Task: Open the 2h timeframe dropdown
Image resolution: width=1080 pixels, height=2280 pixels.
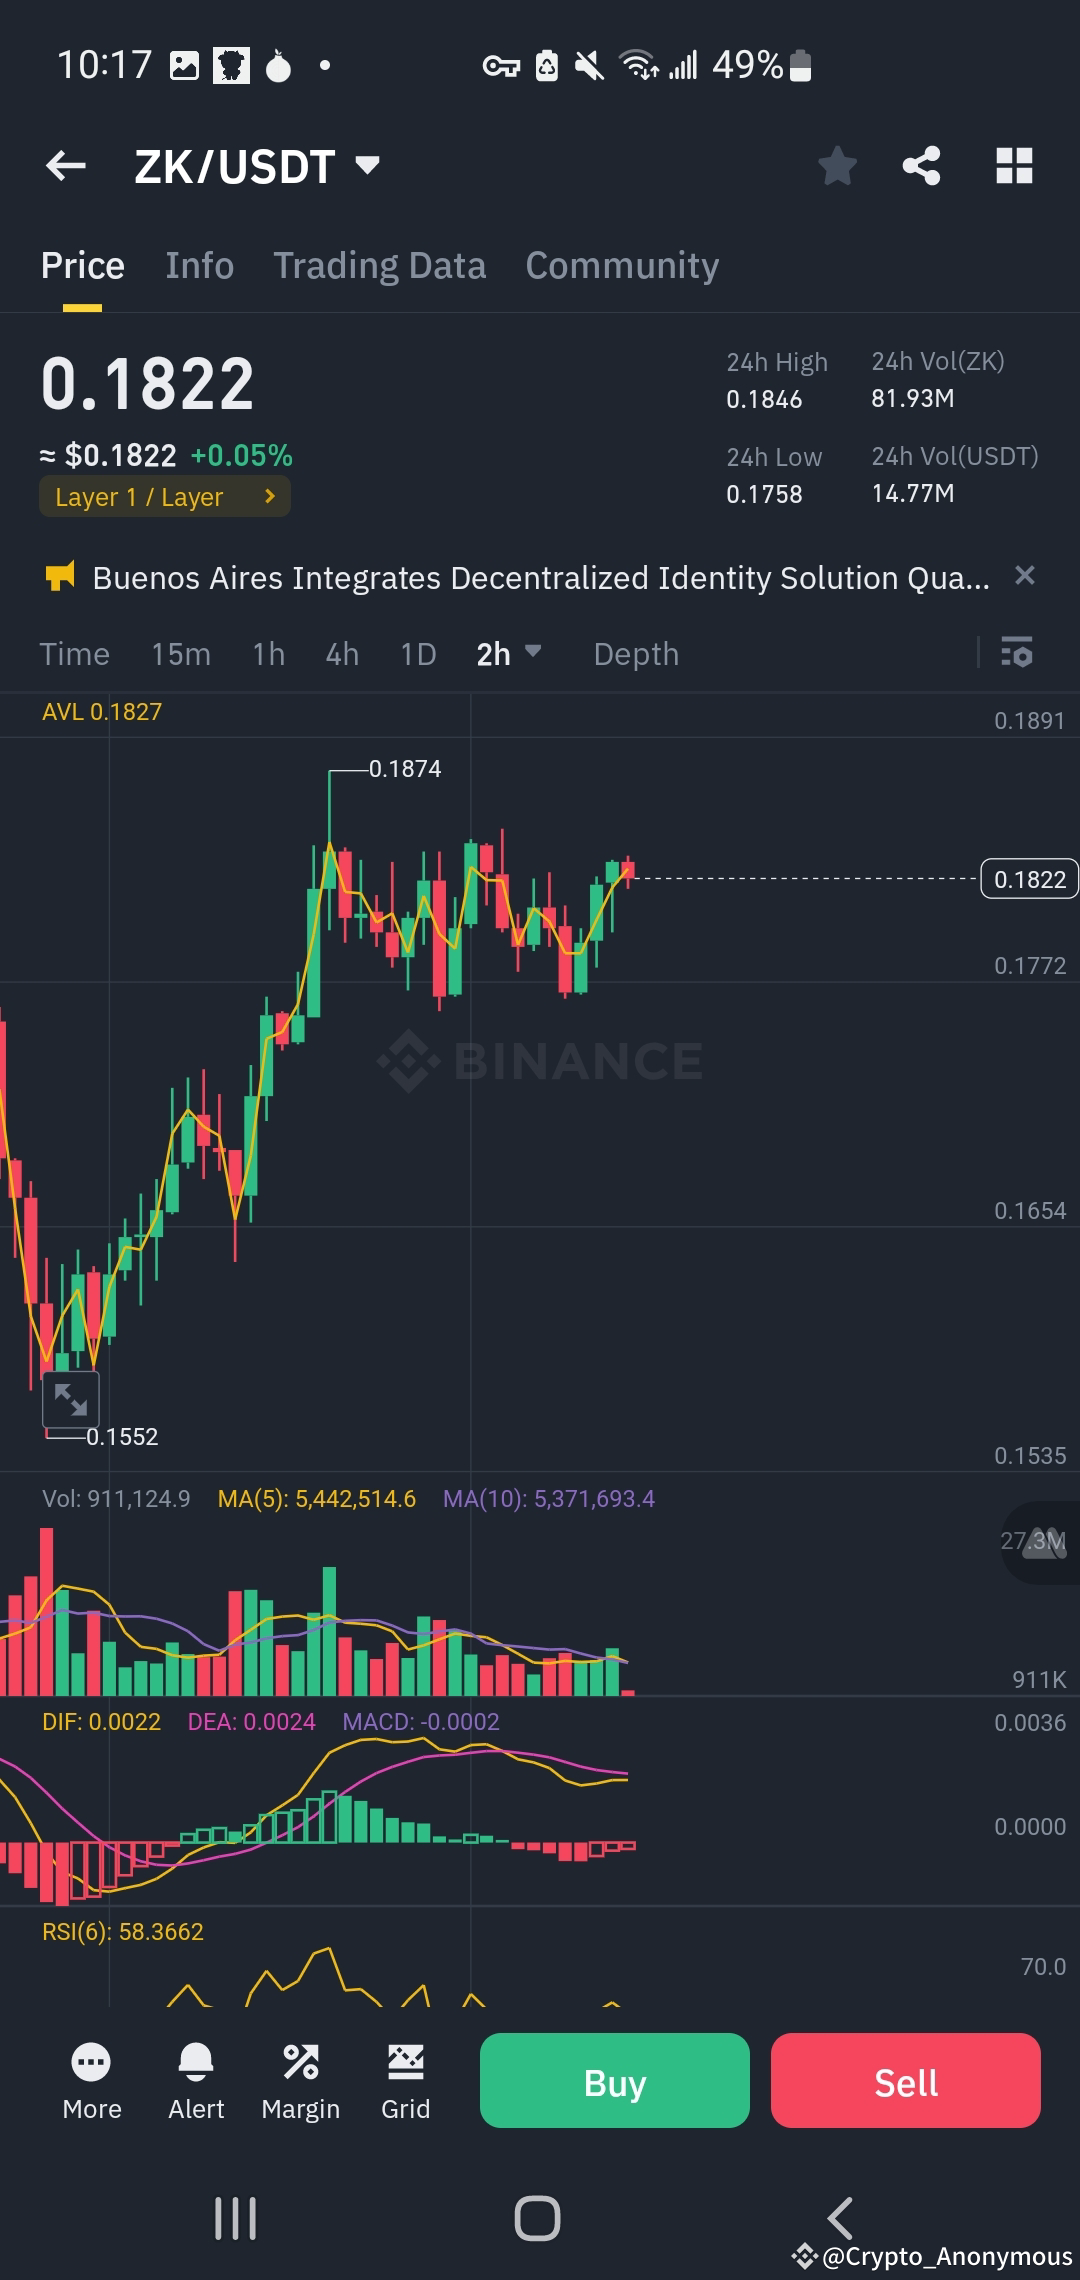Action: coord(508,654)
